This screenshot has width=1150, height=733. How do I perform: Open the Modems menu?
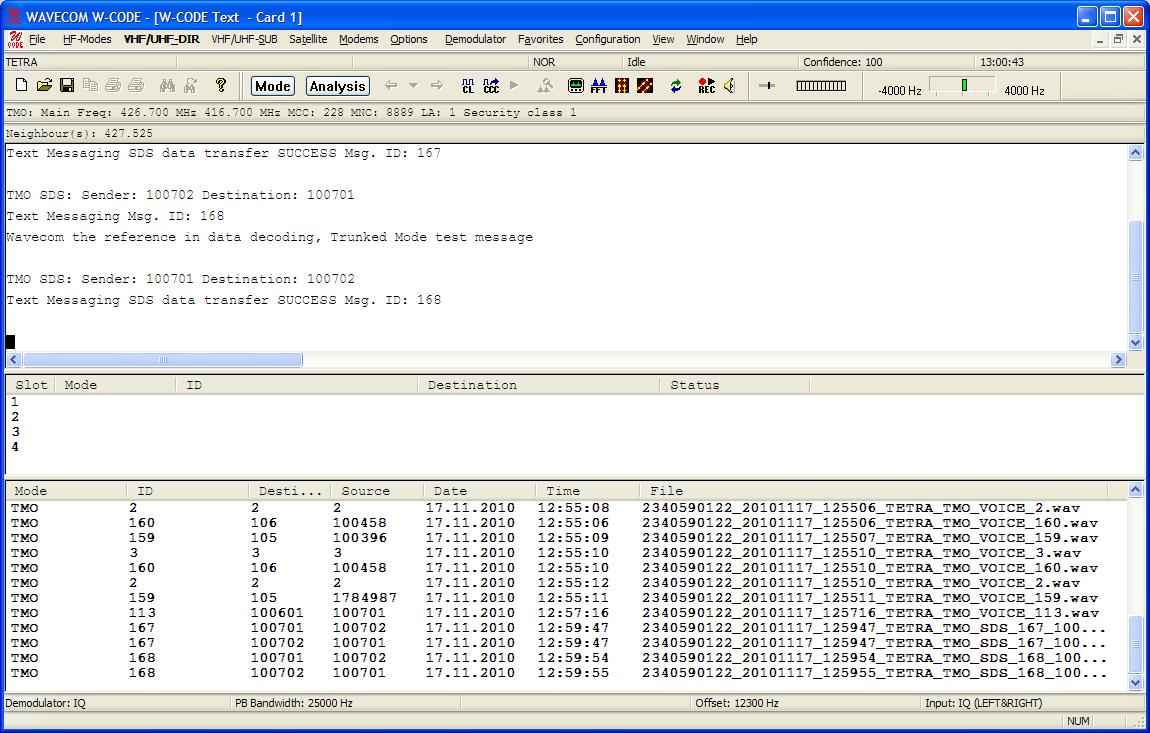point(359,40)
